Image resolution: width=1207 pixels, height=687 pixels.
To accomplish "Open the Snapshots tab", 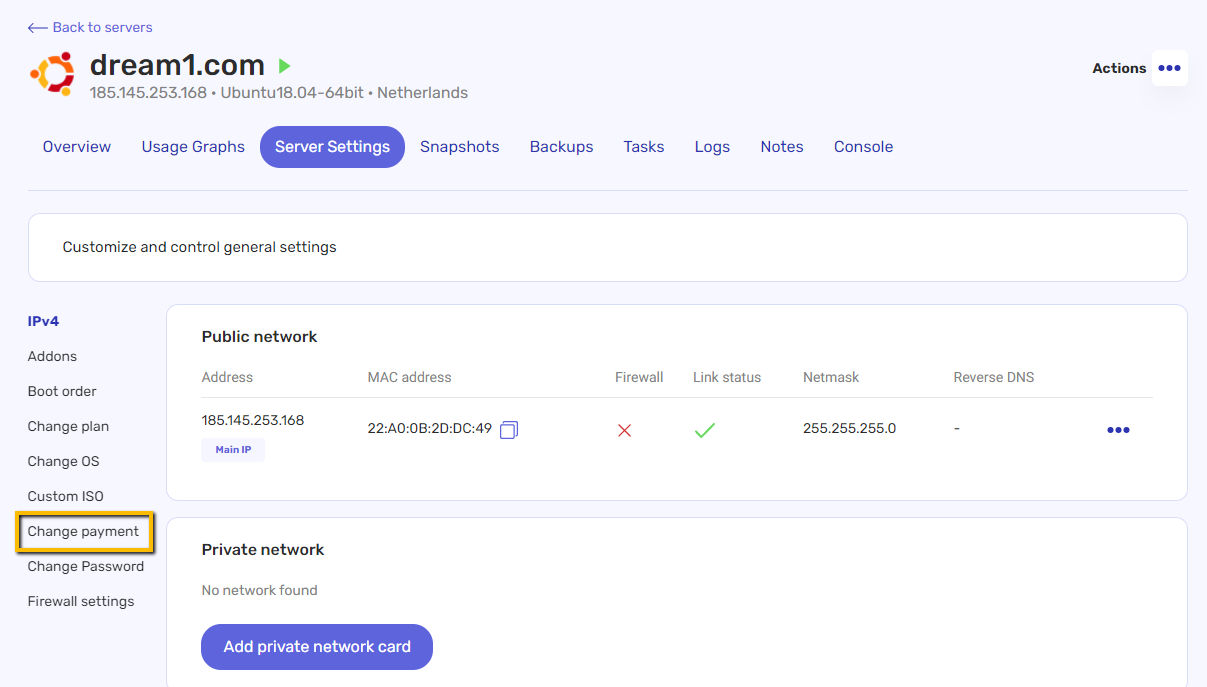I will [460, 147].
